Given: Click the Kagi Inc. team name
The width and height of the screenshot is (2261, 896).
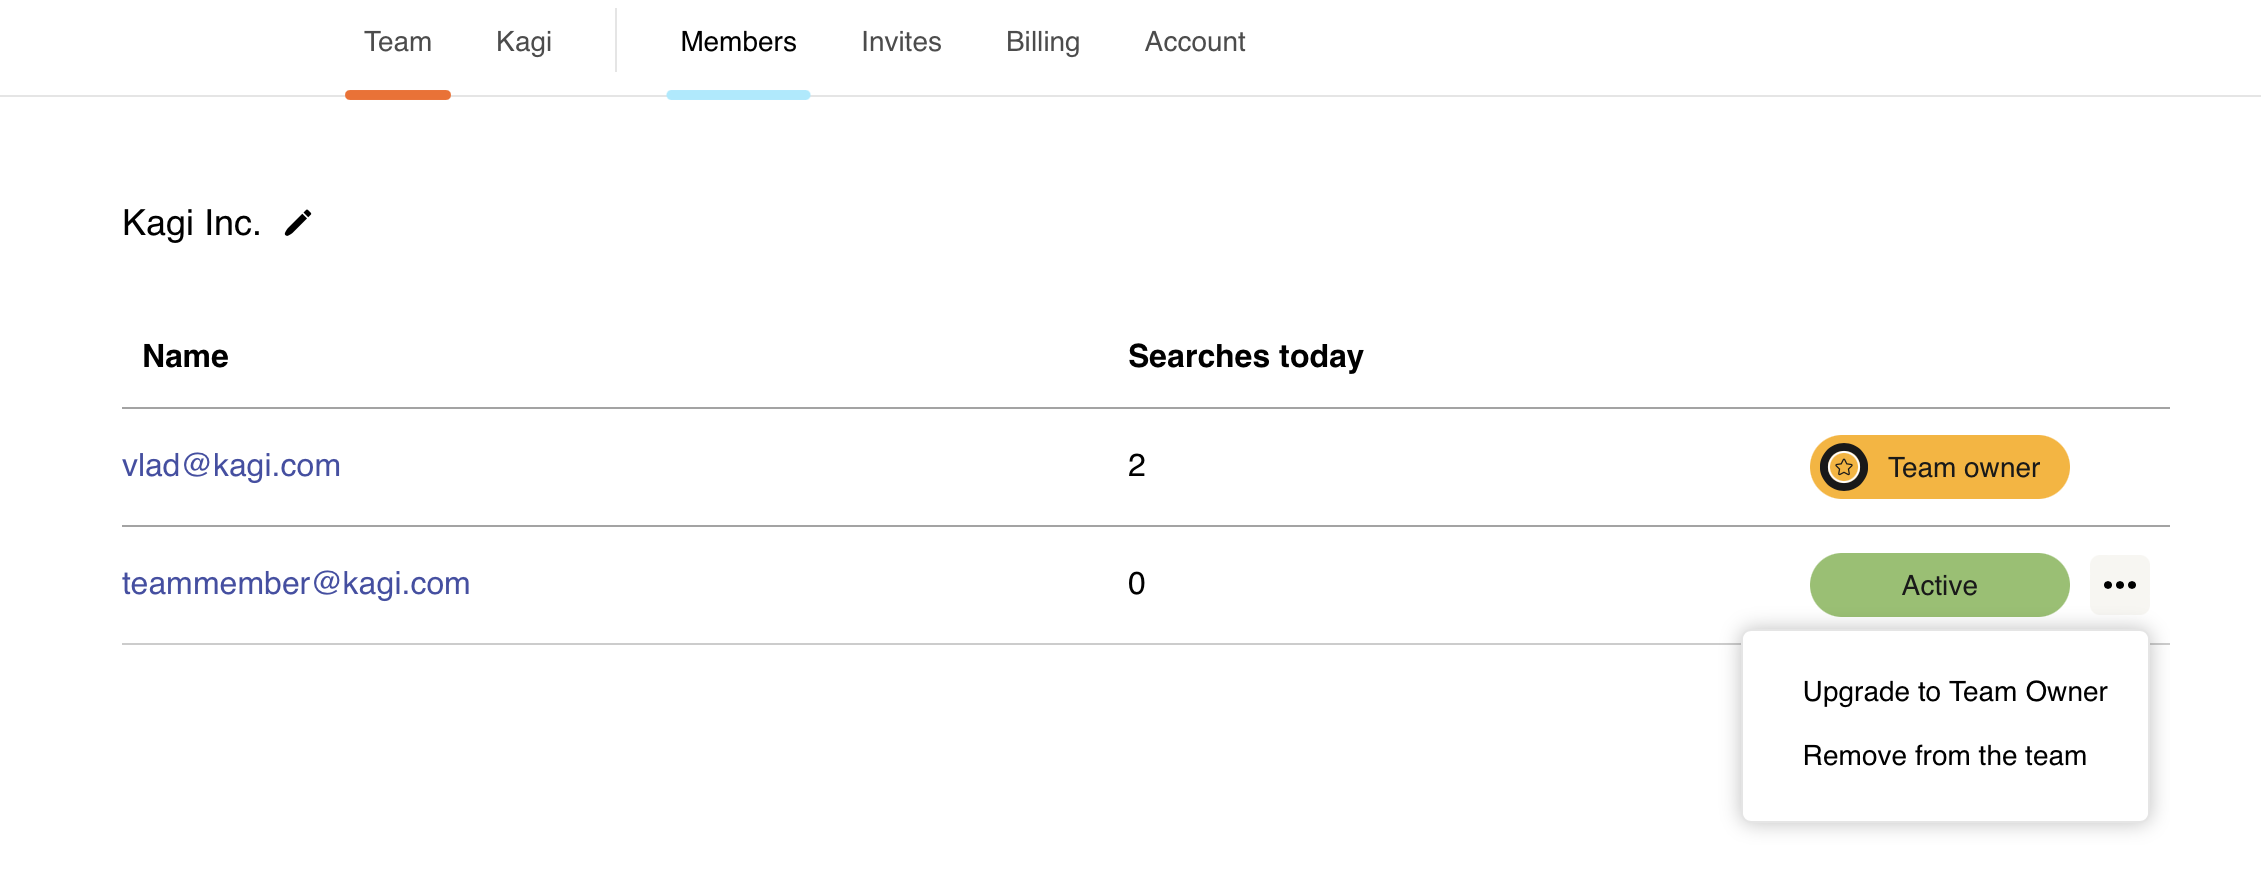Looking at the screenshot, I should 191,223.
